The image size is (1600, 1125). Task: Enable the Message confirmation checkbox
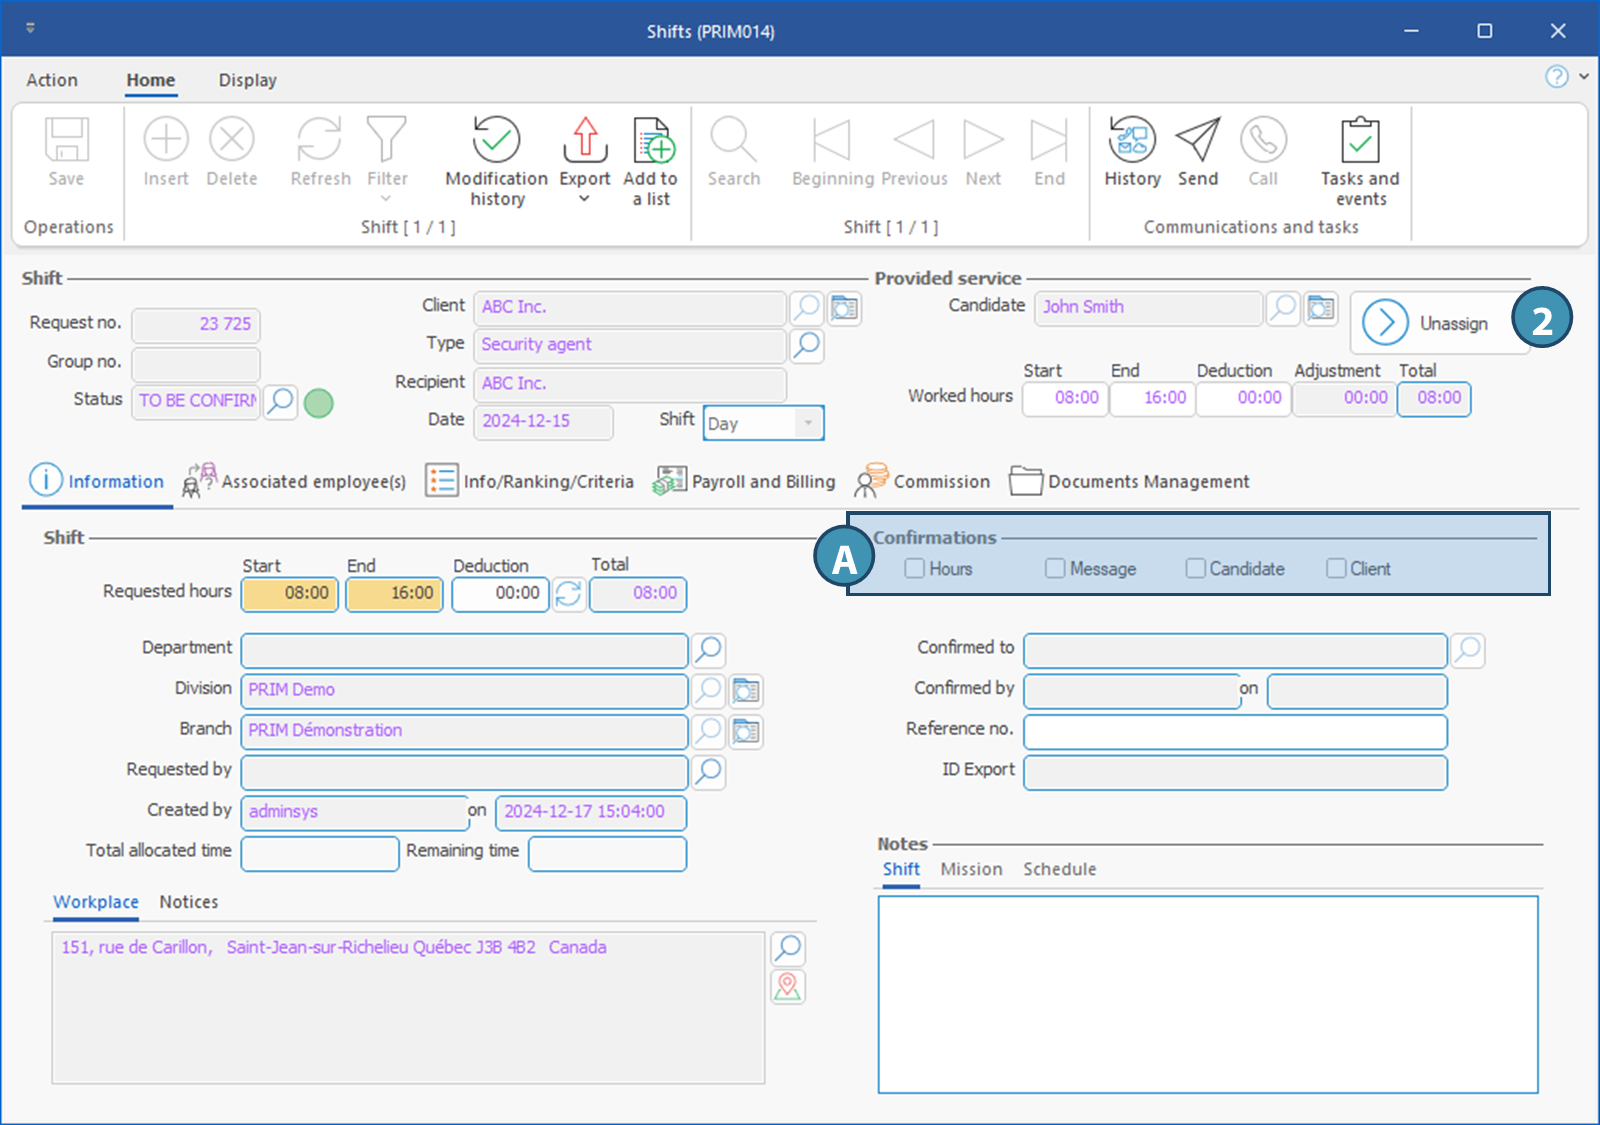tap(1055, 569)
